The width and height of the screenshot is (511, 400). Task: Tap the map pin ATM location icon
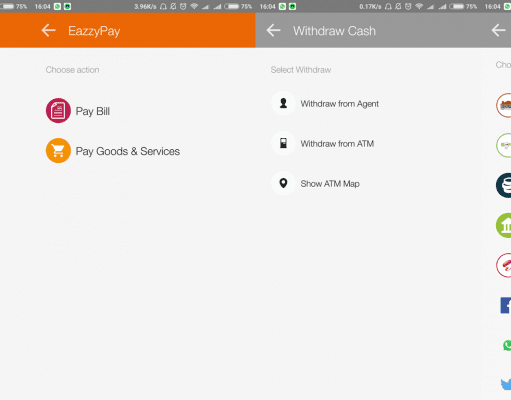click(x=283, y=183)
